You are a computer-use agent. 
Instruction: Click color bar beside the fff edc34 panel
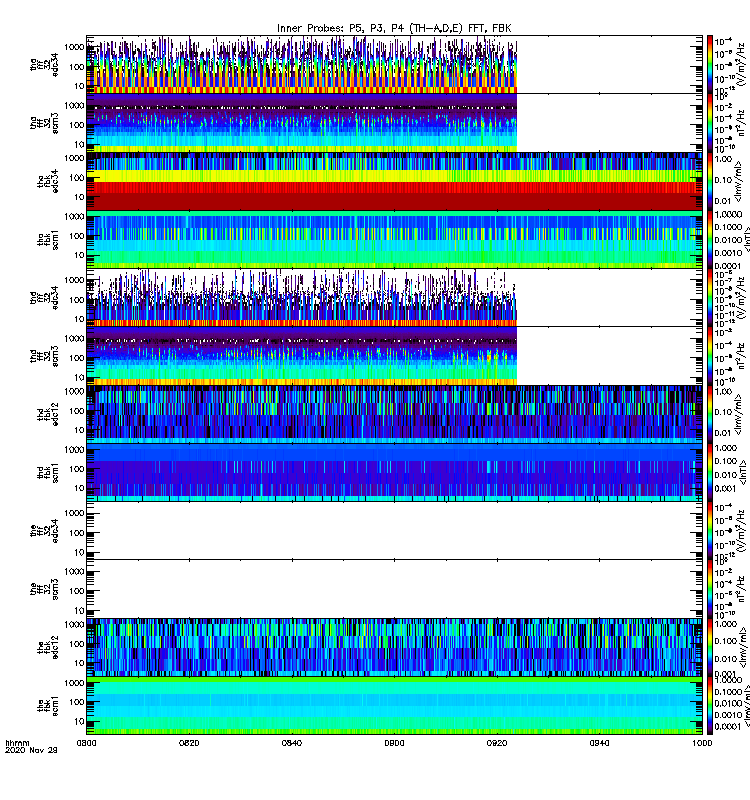[710, 531]
